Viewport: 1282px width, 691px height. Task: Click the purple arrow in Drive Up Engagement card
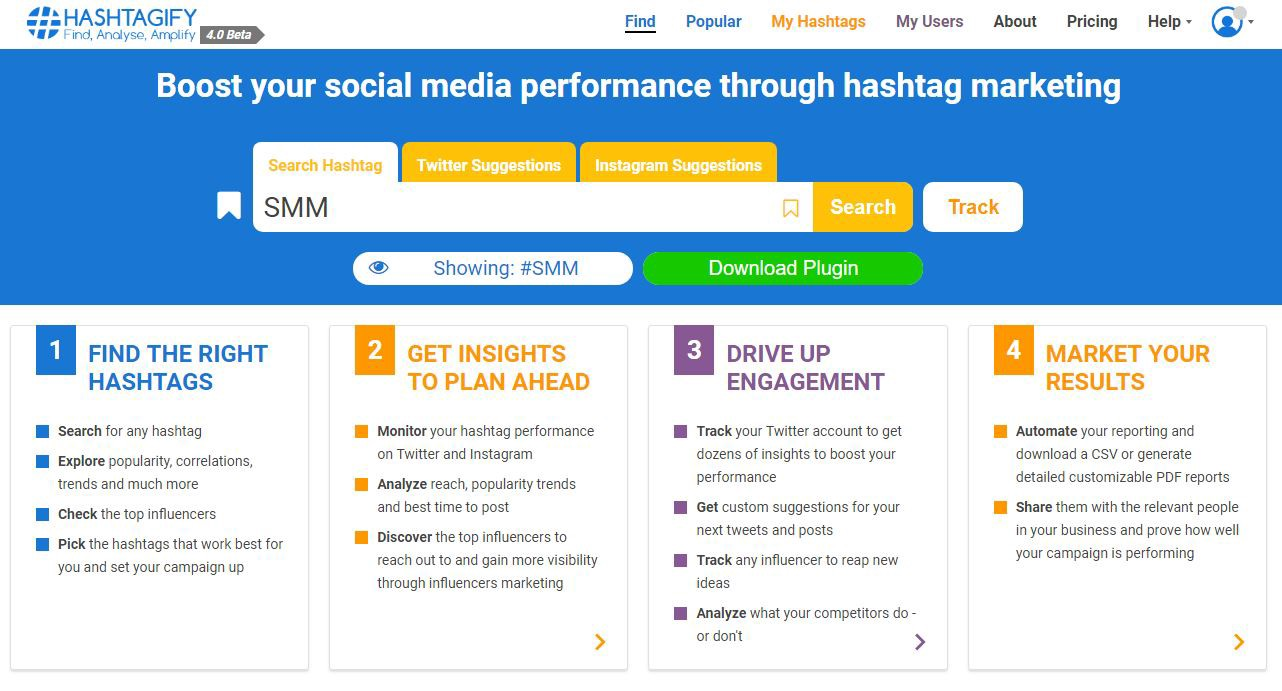(920, 642)
